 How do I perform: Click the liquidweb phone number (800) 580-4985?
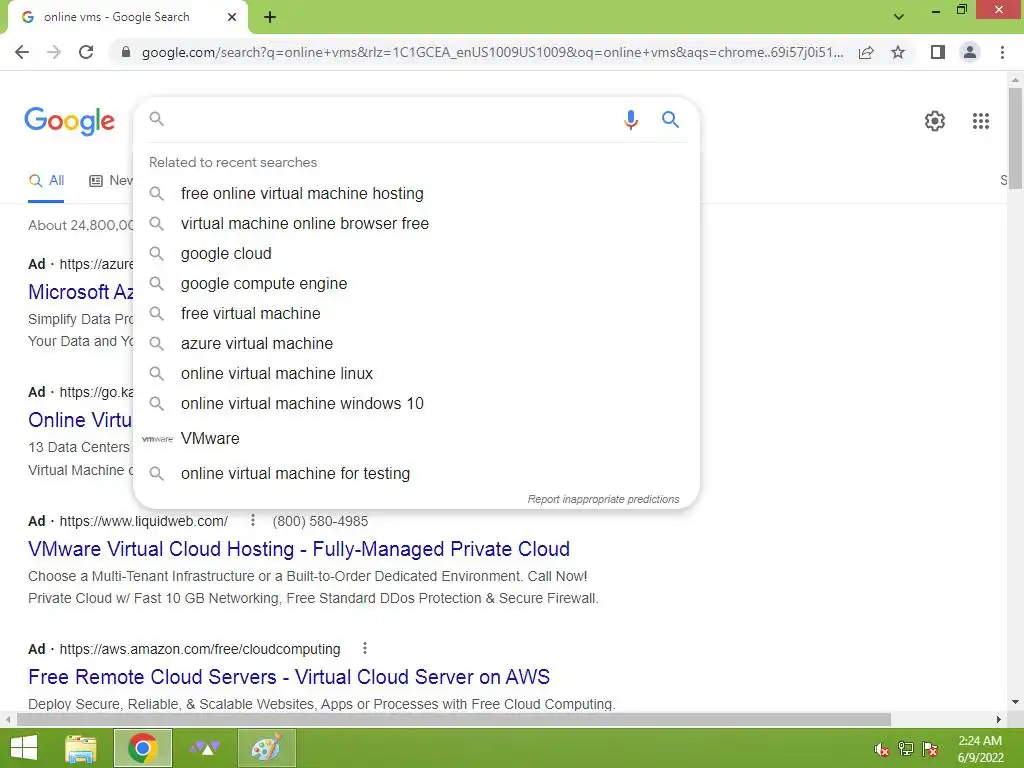tap(320, 521)
